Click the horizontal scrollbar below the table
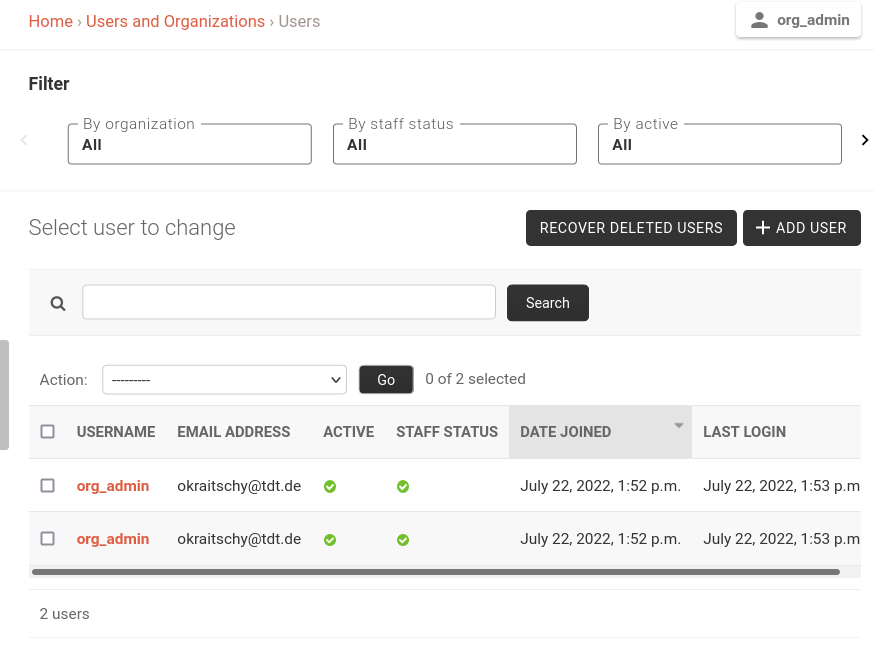The height and width of the screenshot is (655, 874). (437, 570)
